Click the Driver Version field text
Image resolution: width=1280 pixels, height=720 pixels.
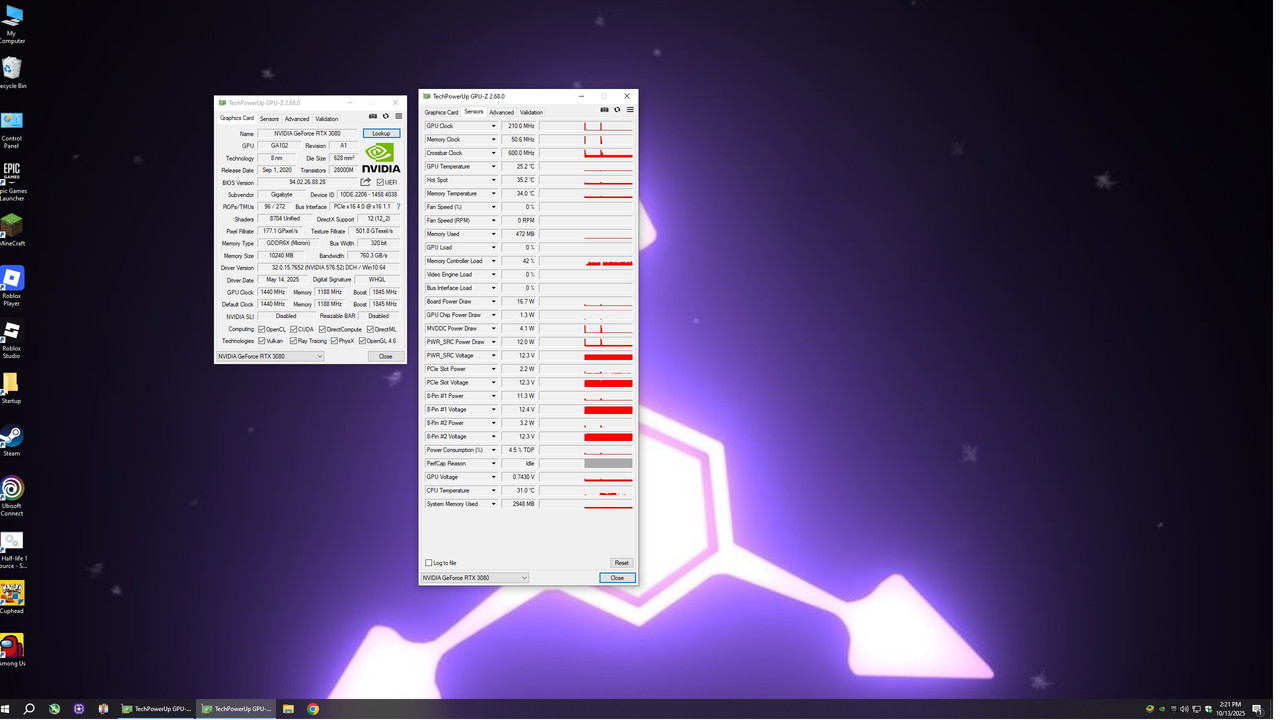[x=328, y=268]
